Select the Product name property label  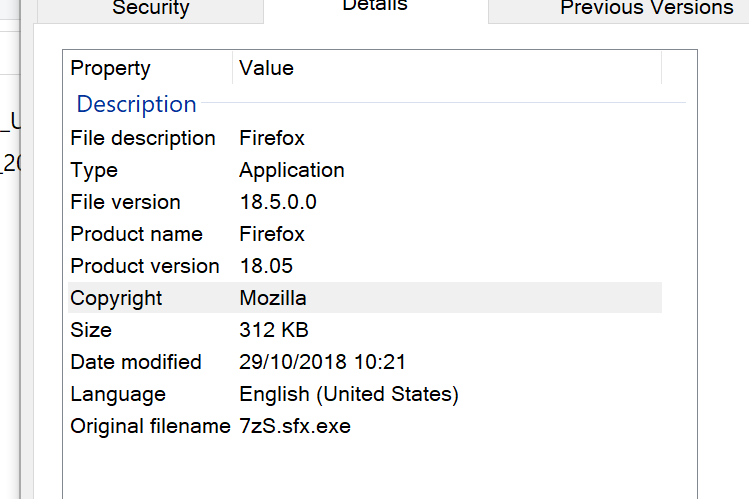point(137,234)
